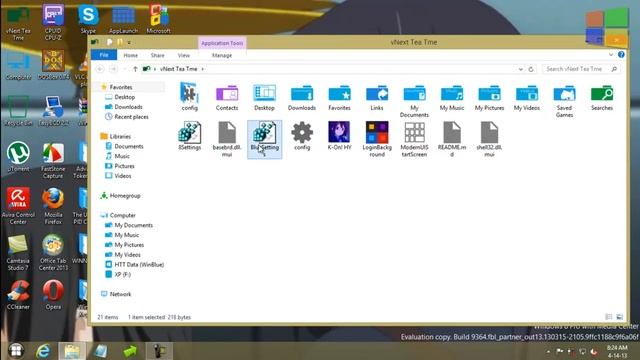
Task: Open the Downloads folder in file list
Action: [x=302, y=97]
